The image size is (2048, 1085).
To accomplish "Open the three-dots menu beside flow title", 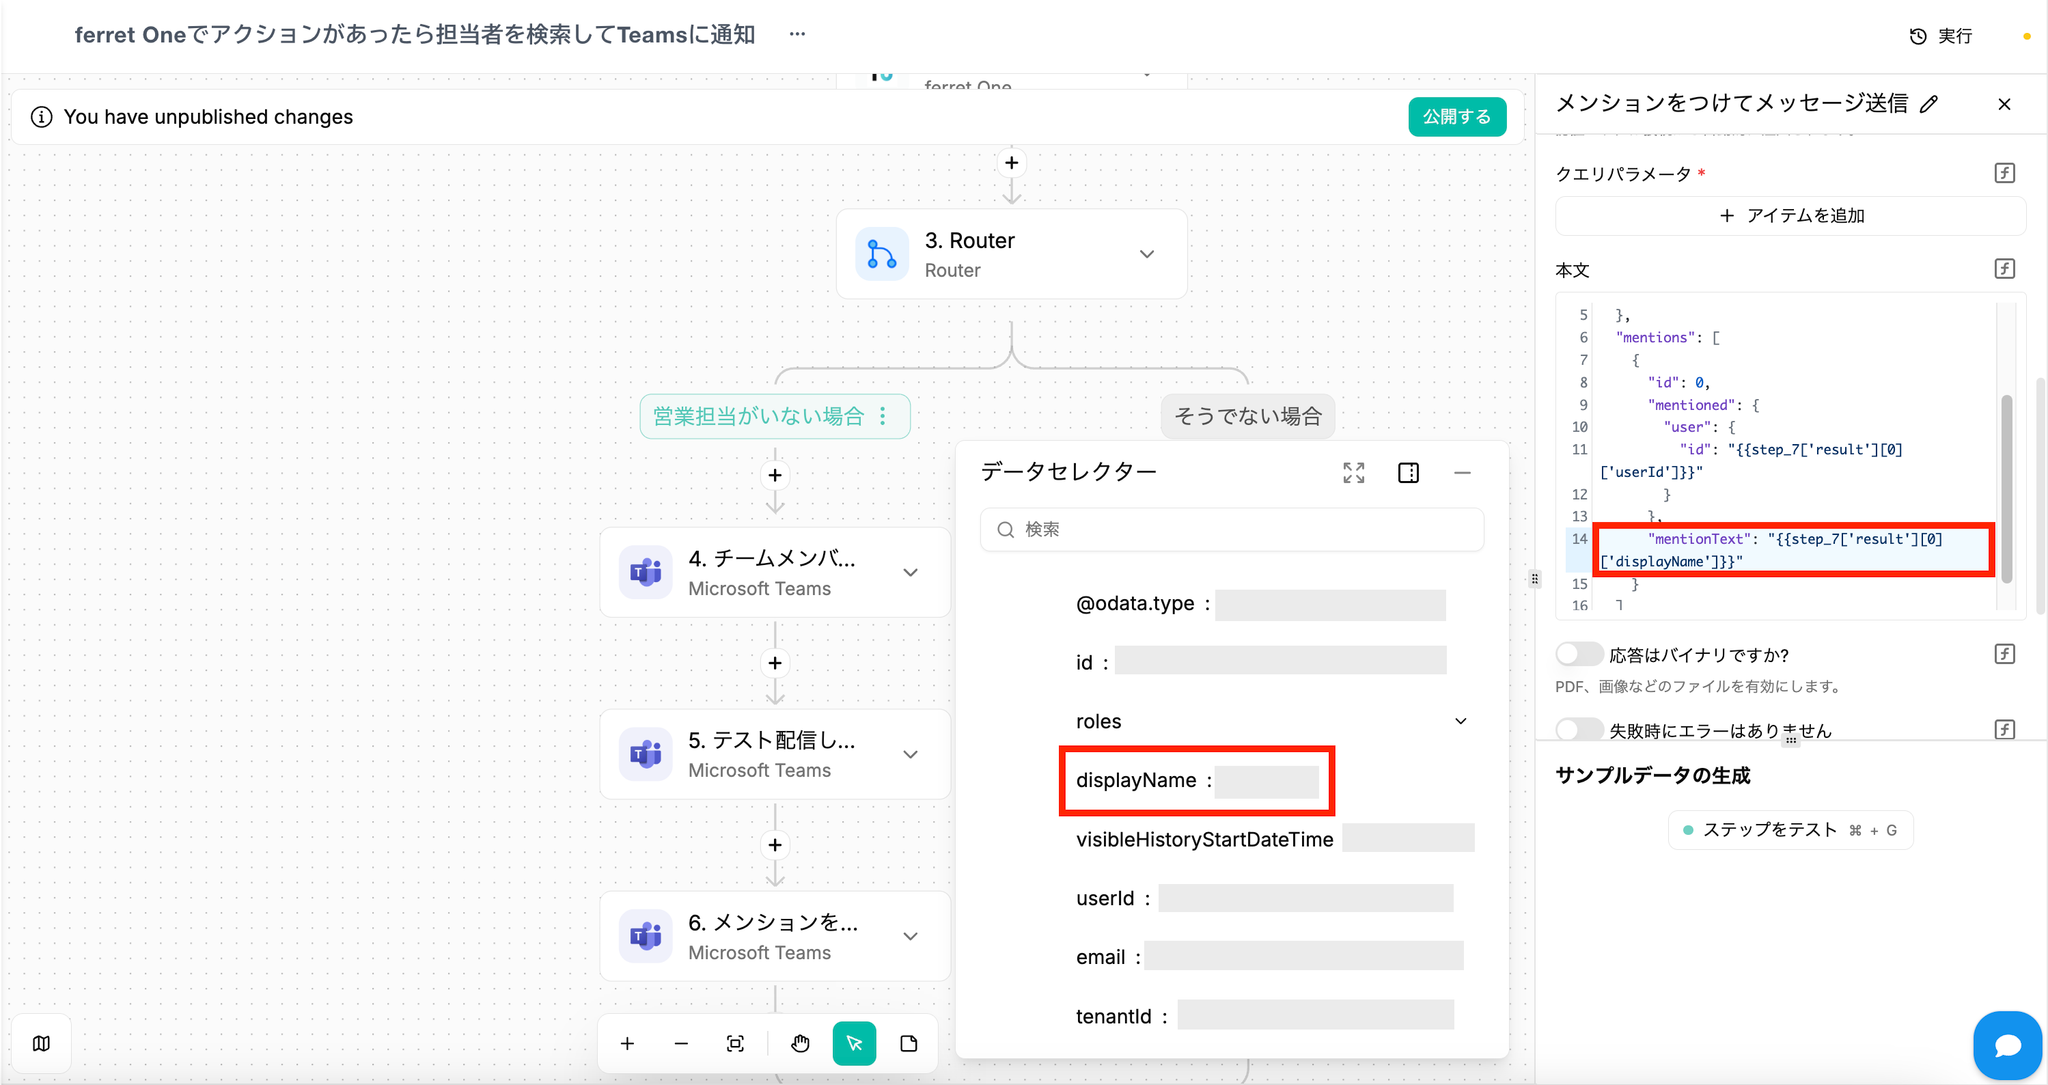I will tap(797, 34).
